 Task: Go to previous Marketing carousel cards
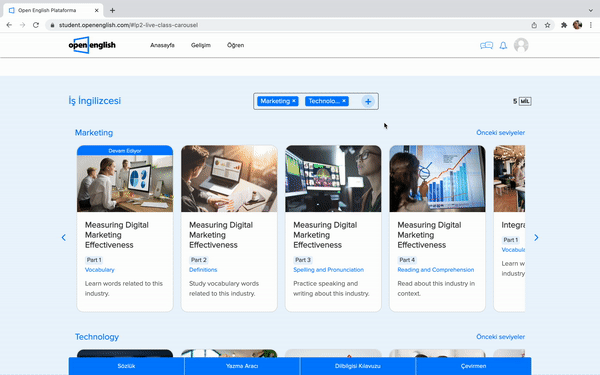click(x=64, y=238)
